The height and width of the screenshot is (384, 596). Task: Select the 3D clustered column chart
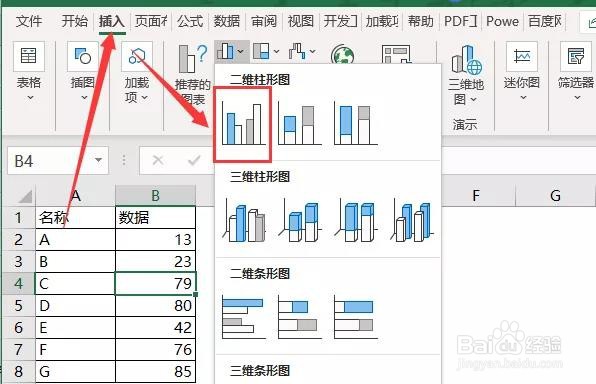(244, 221)
